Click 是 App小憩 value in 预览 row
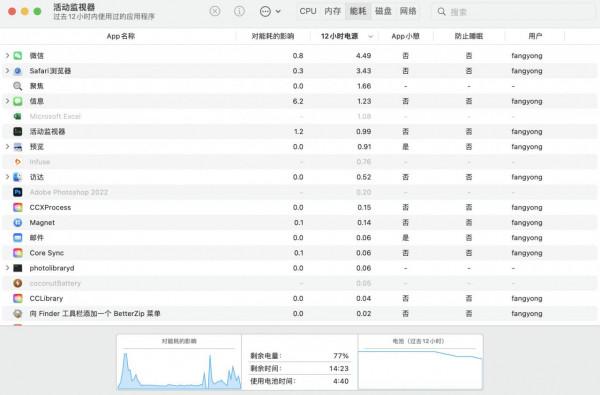Screen dimensions: 600x395 [x=406, y=147]
